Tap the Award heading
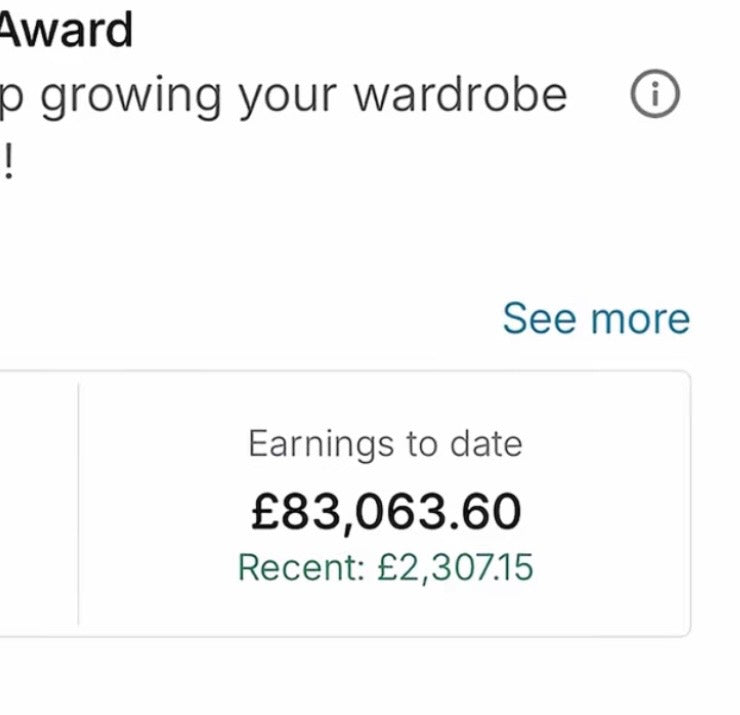Viewport: 740px width, 715px height. tap(66, 30)
